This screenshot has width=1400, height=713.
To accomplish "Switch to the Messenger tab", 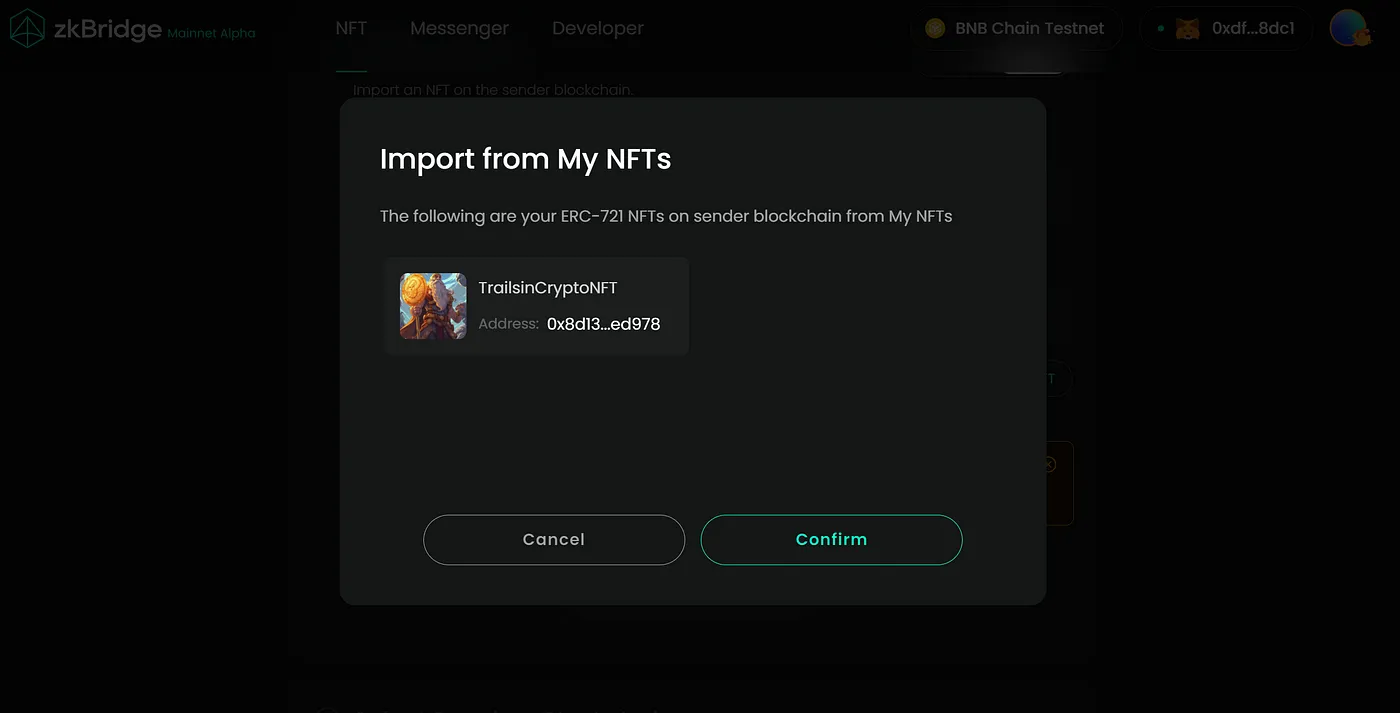I will pos(459,28).
